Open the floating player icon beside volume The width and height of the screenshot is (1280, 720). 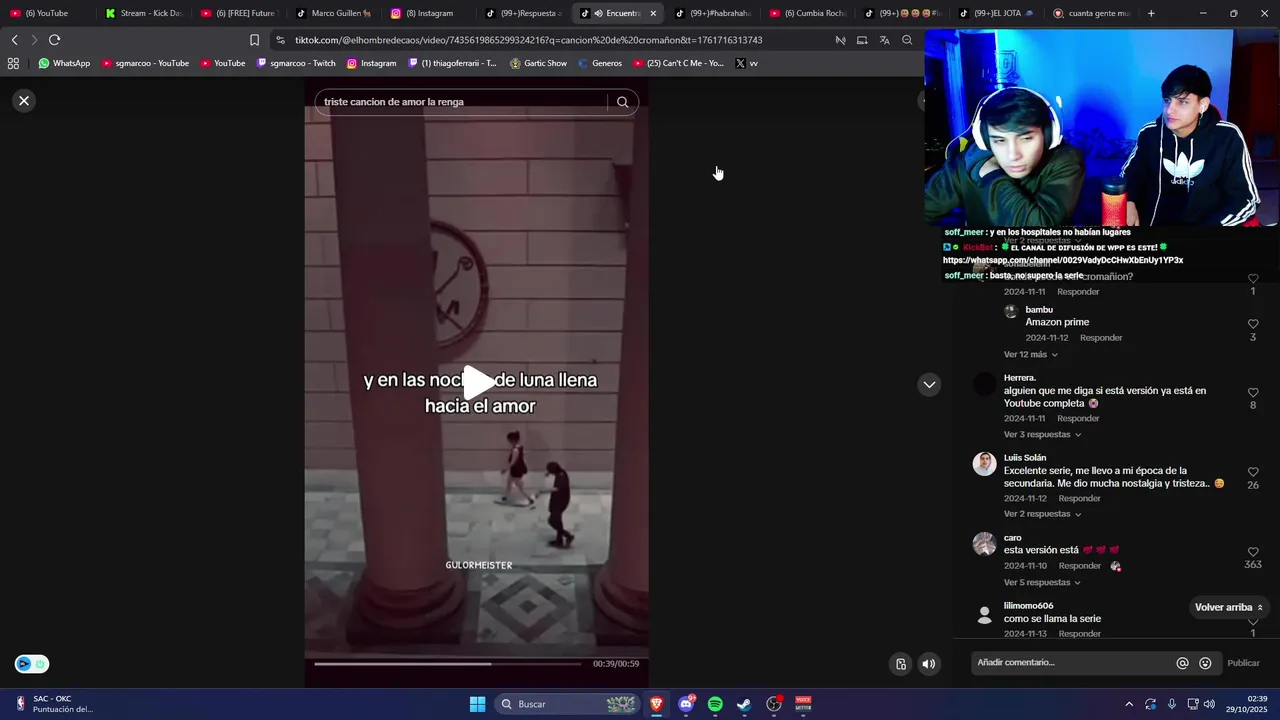coord(901,664)
